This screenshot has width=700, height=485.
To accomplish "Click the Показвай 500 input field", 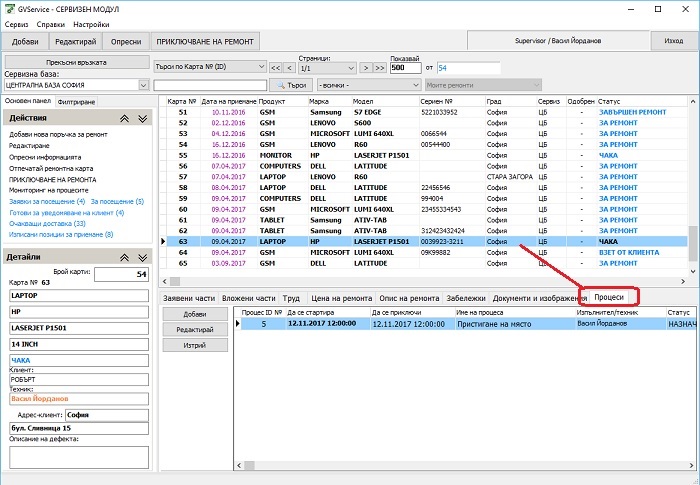I will pos(405,68).
